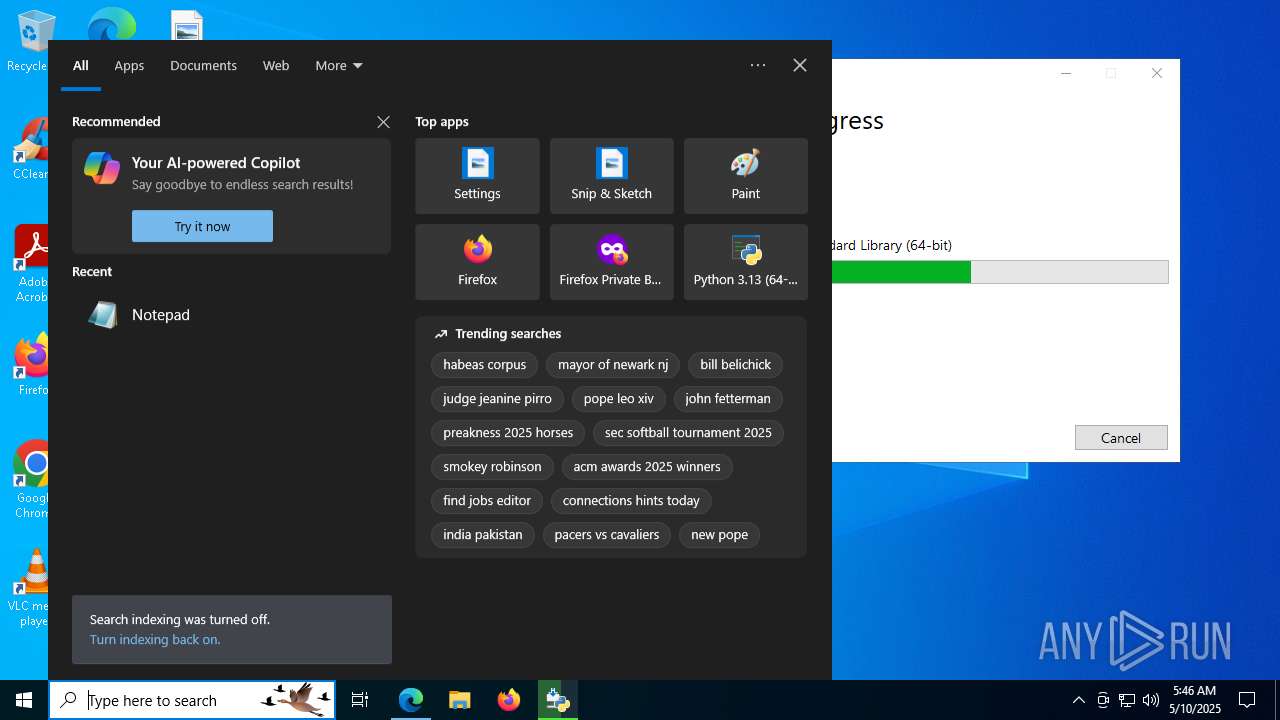Open the notification center

[1247, 700]
